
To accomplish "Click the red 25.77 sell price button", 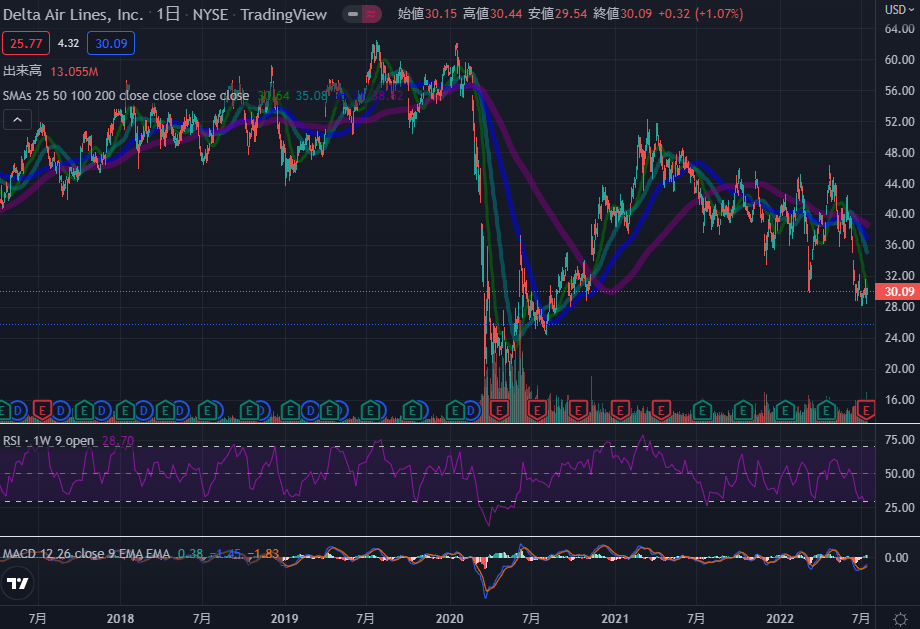I will click(26, 43).
